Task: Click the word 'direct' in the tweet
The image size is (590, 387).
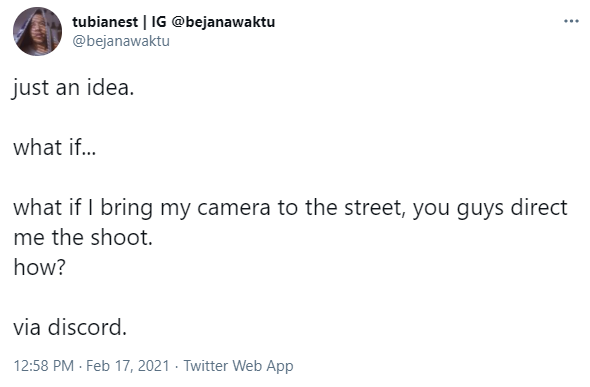Action: point(539,207)
